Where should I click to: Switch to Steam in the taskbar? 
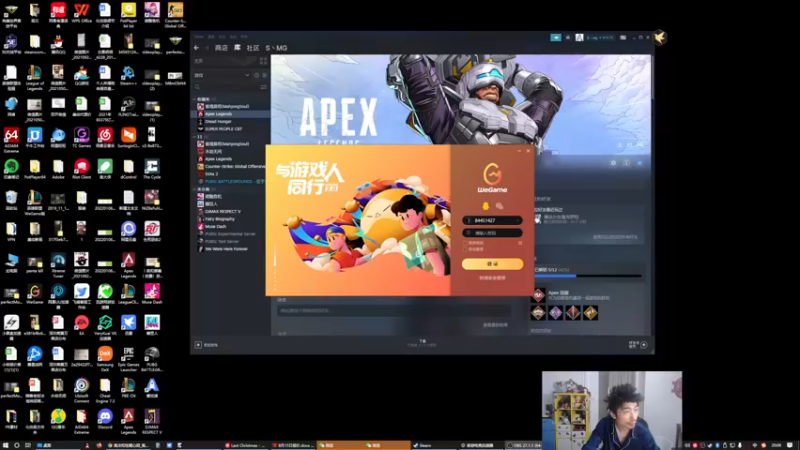pyautogui.click(x=436, y=445)
